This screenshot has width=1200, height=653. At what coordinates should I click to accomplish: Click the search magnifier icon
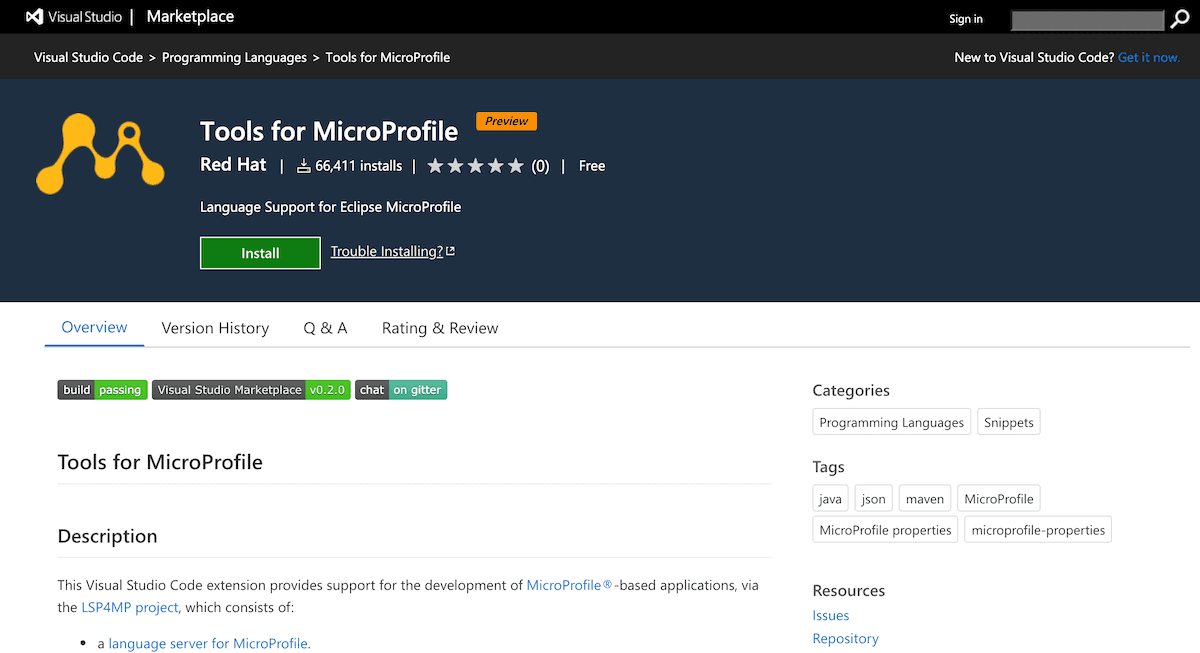pos(1180,19)
